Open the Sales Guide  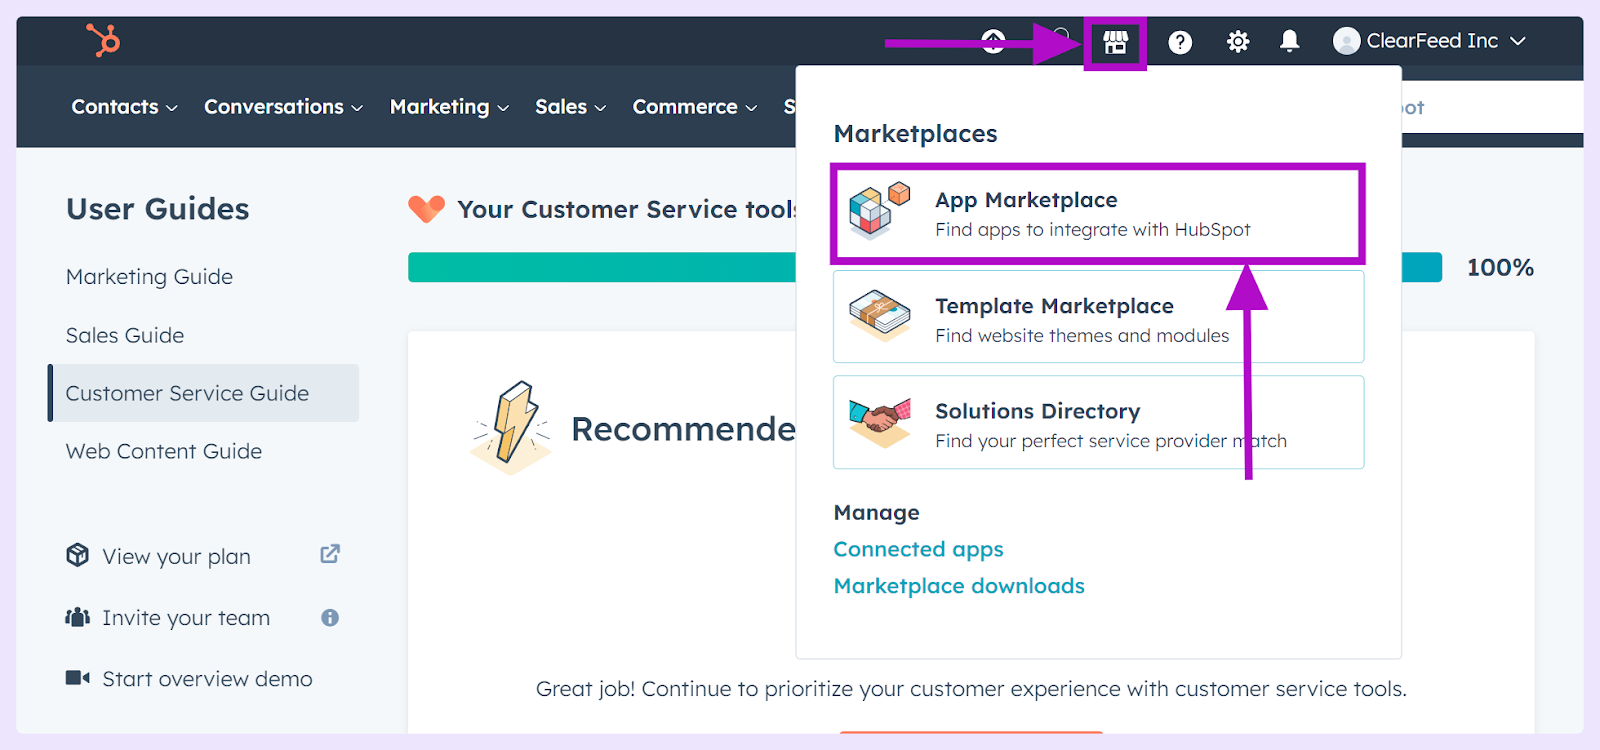(125, 335)
